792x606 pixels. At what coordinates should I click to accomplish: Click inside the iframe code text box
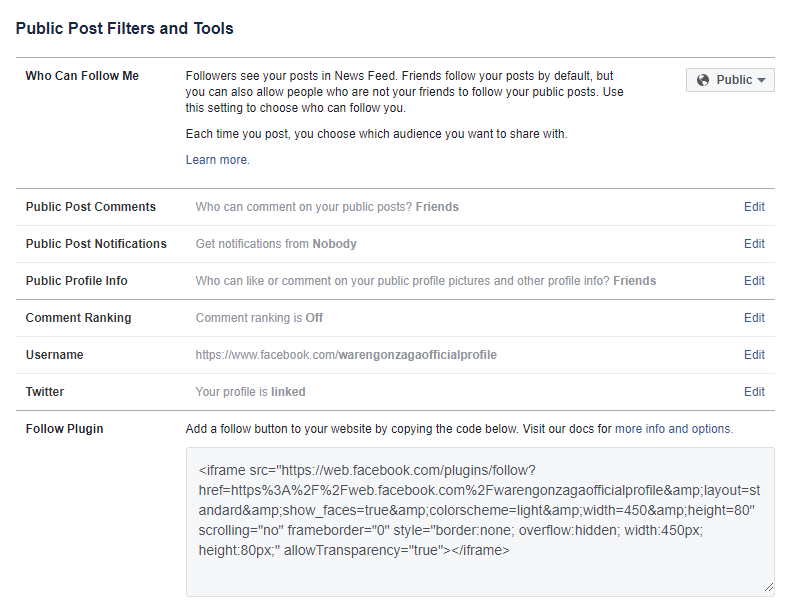tap(480, 520)
